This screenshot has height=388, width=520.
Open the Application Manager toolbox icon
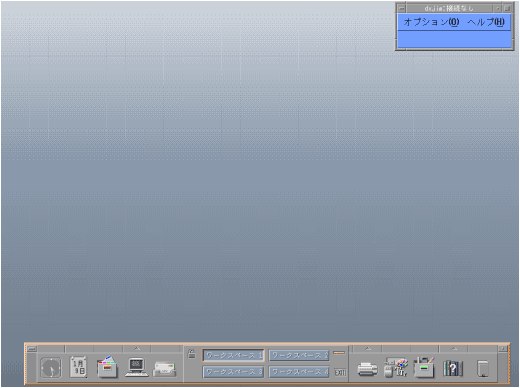tap(424, 367)
